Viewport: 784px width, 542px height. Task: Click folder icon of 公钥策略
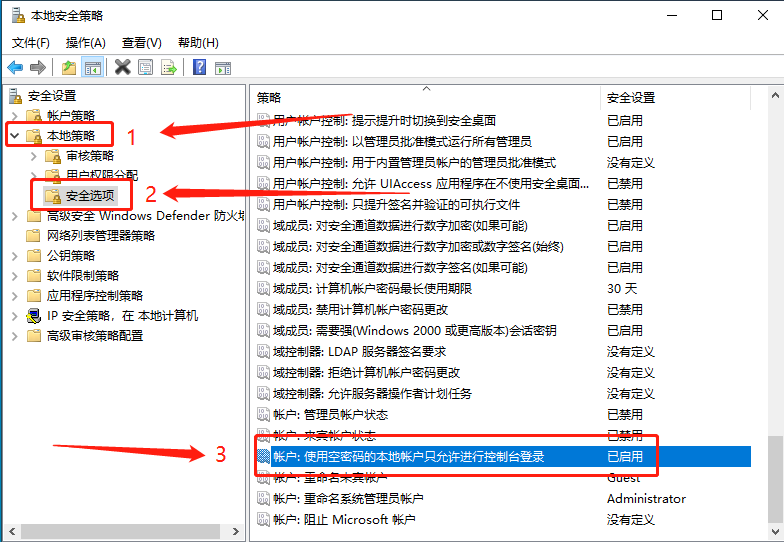[x=34, y=256]
